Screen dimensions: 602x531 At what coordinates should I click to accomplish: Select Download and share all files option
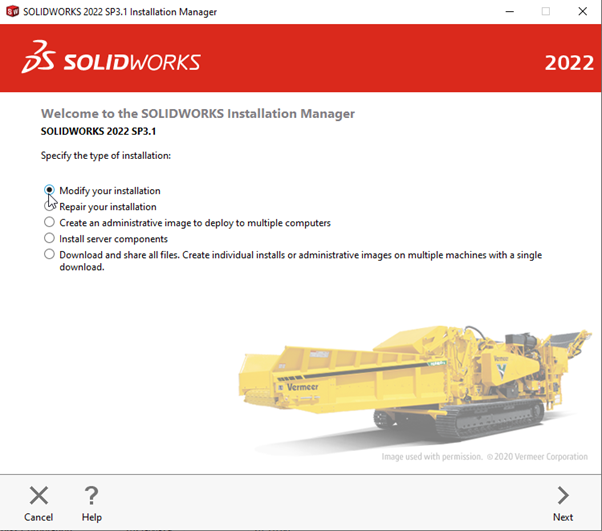[x=50, y=255]
